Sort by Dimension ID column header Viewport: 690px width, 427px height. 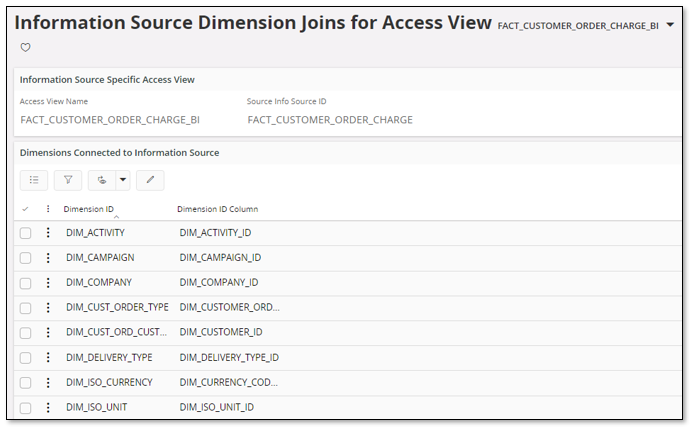(x=88, y=209)
